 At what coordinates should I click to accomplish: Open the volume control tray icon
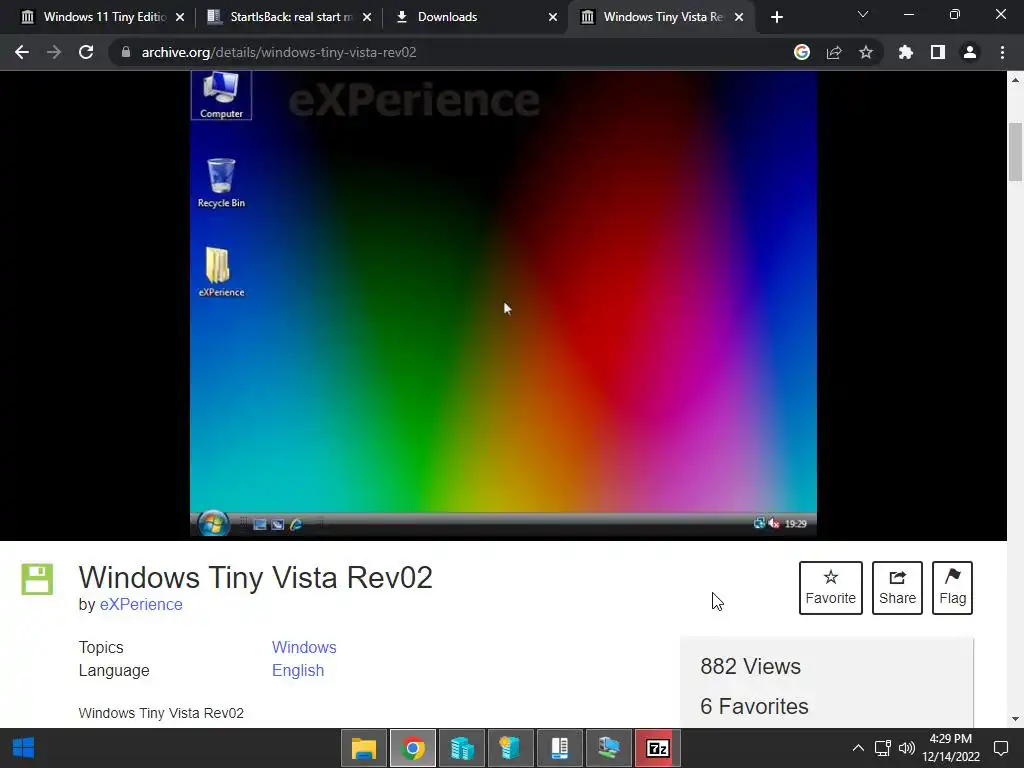pos(906,748)
